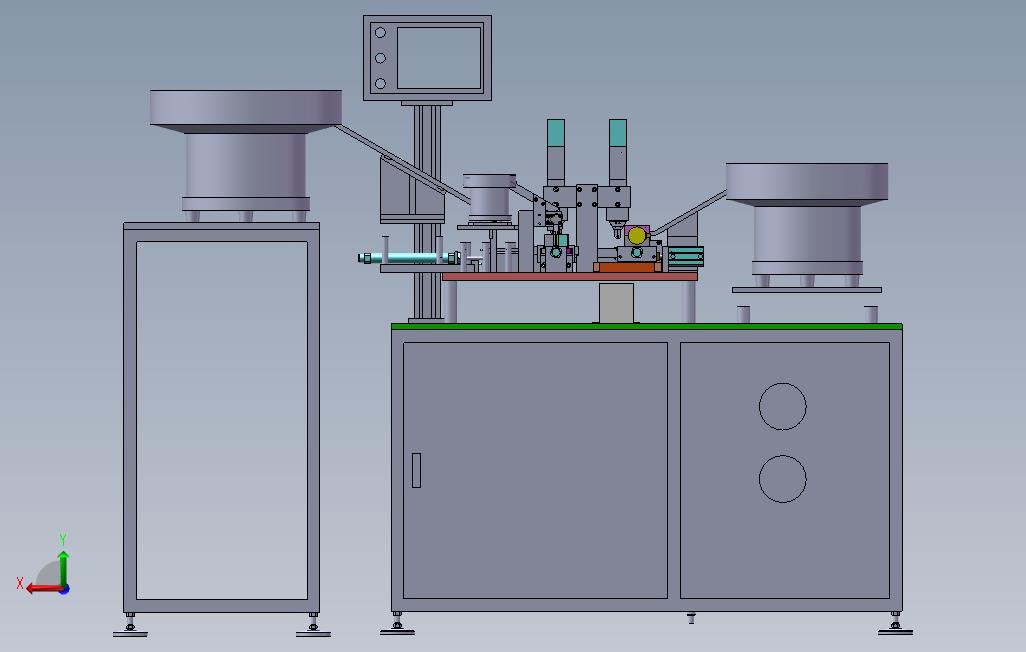Select the large left vibratory bowl feeder
Image resolution: width=1026 pixels, height=652 pixels.
(x=245, y=154)
